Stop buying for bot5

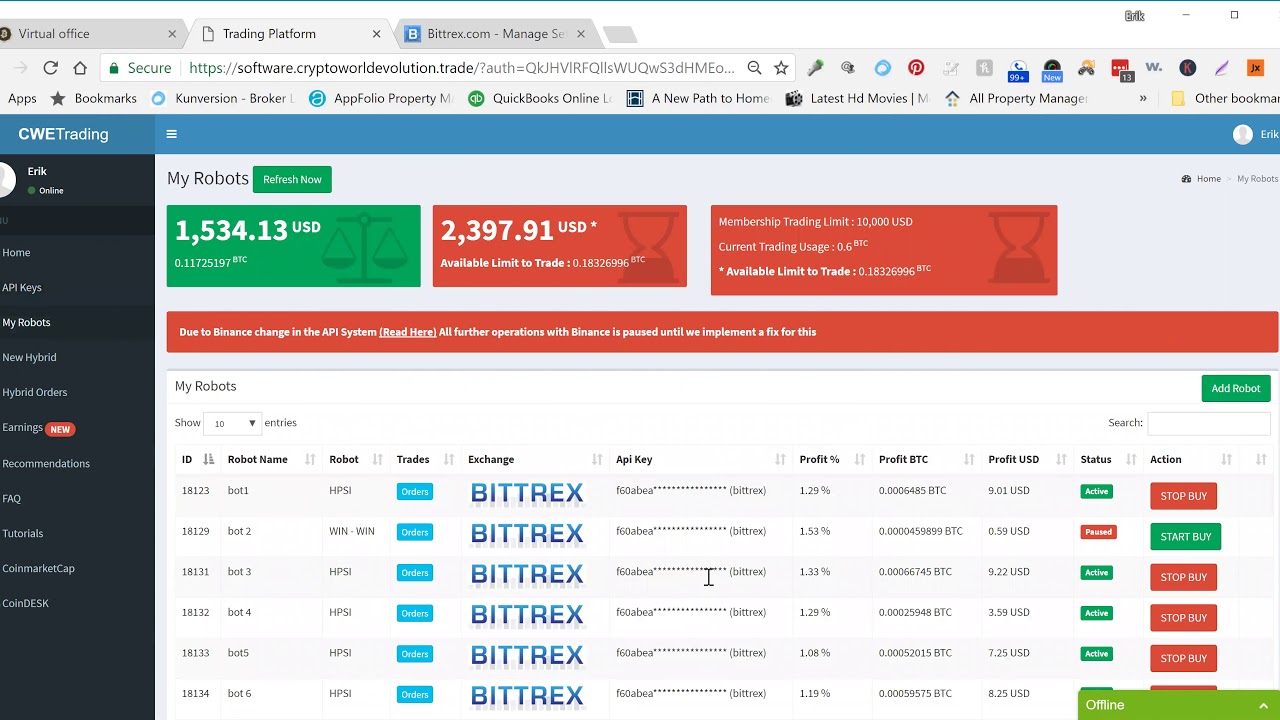pos(1183,658)
